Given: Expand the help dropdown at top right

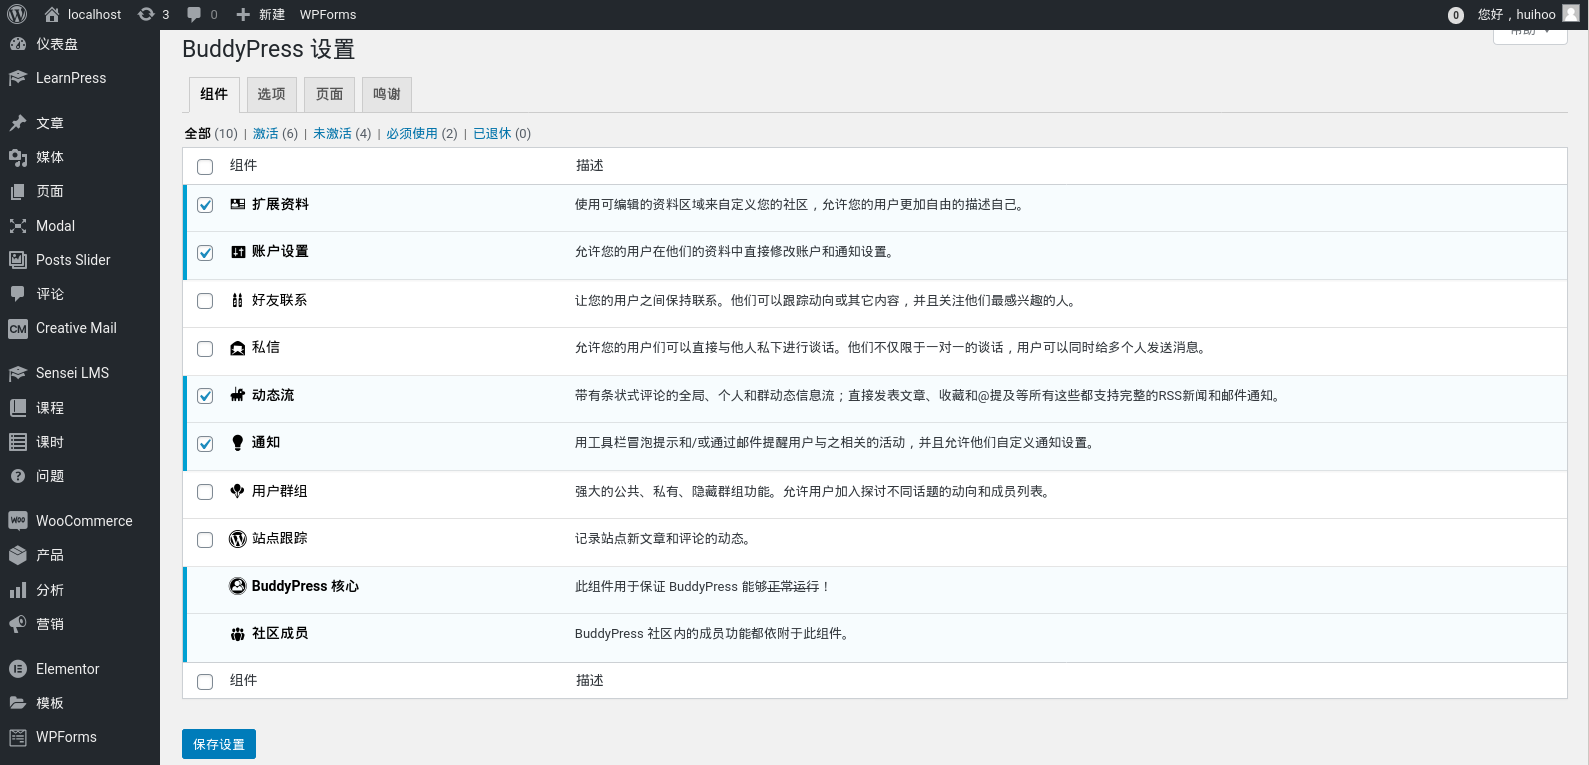Looking at the screenshot, I should [1530, 34].
